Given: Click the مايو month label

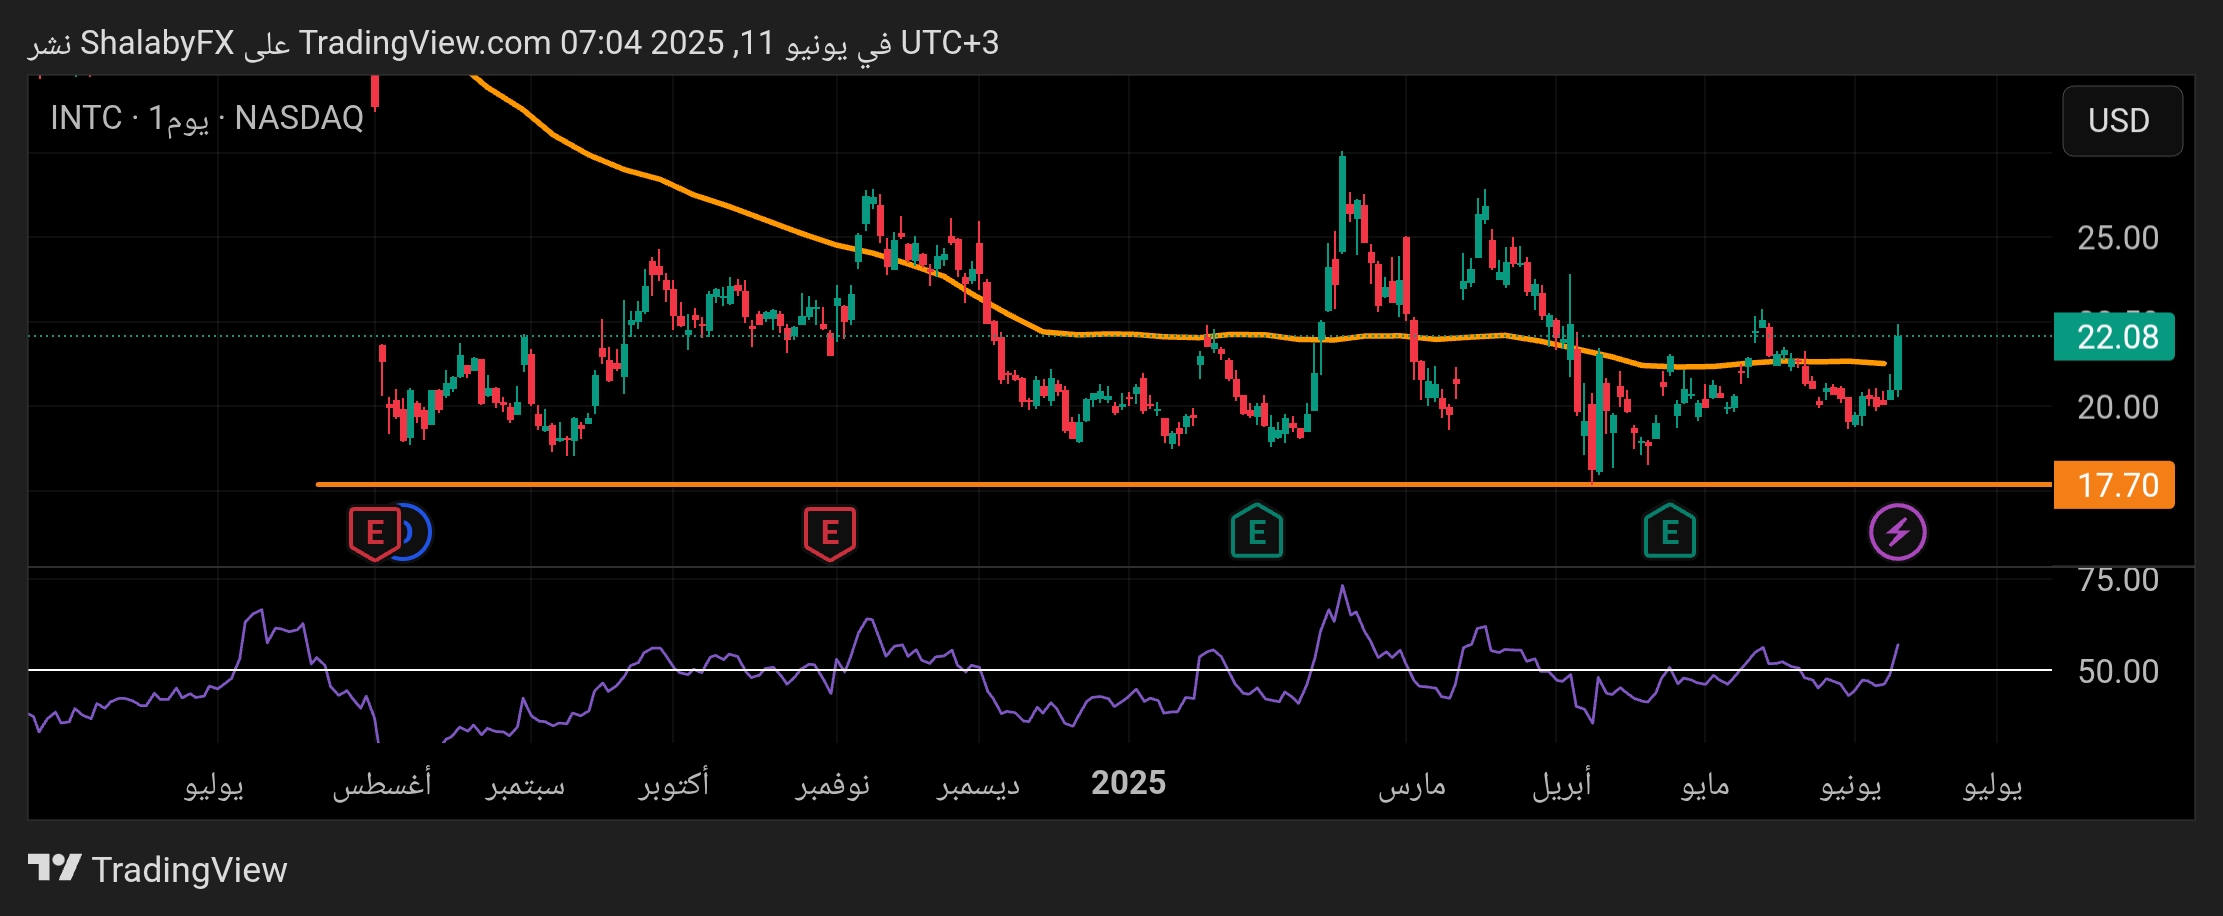Looking at the screenshot, I should [1705, 786].
